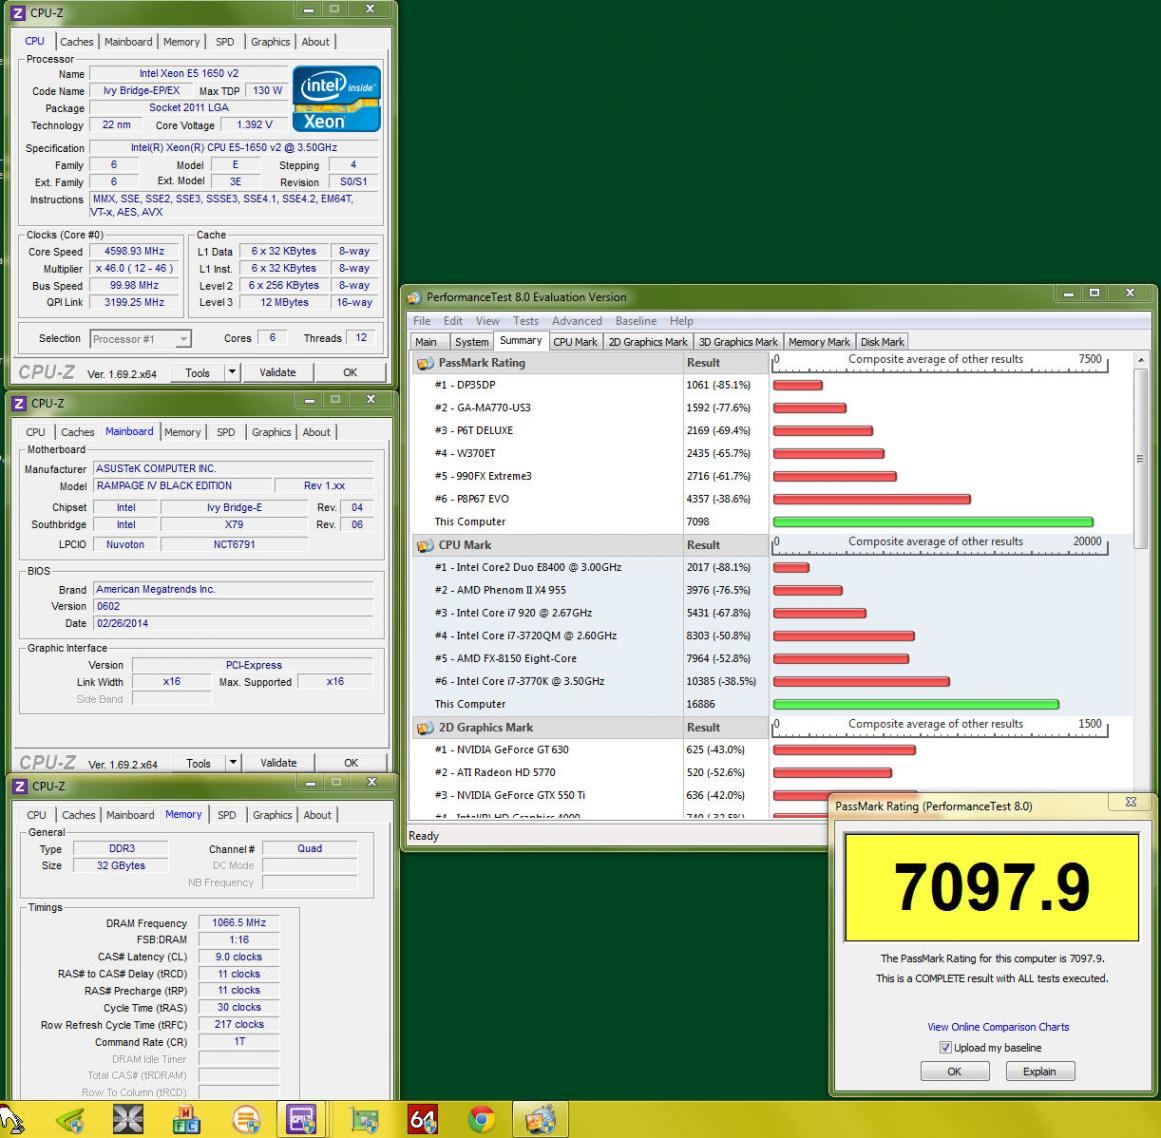
Task: Click the green This Computer bar under PassMark Rating
Action: [x=933, y=522]
